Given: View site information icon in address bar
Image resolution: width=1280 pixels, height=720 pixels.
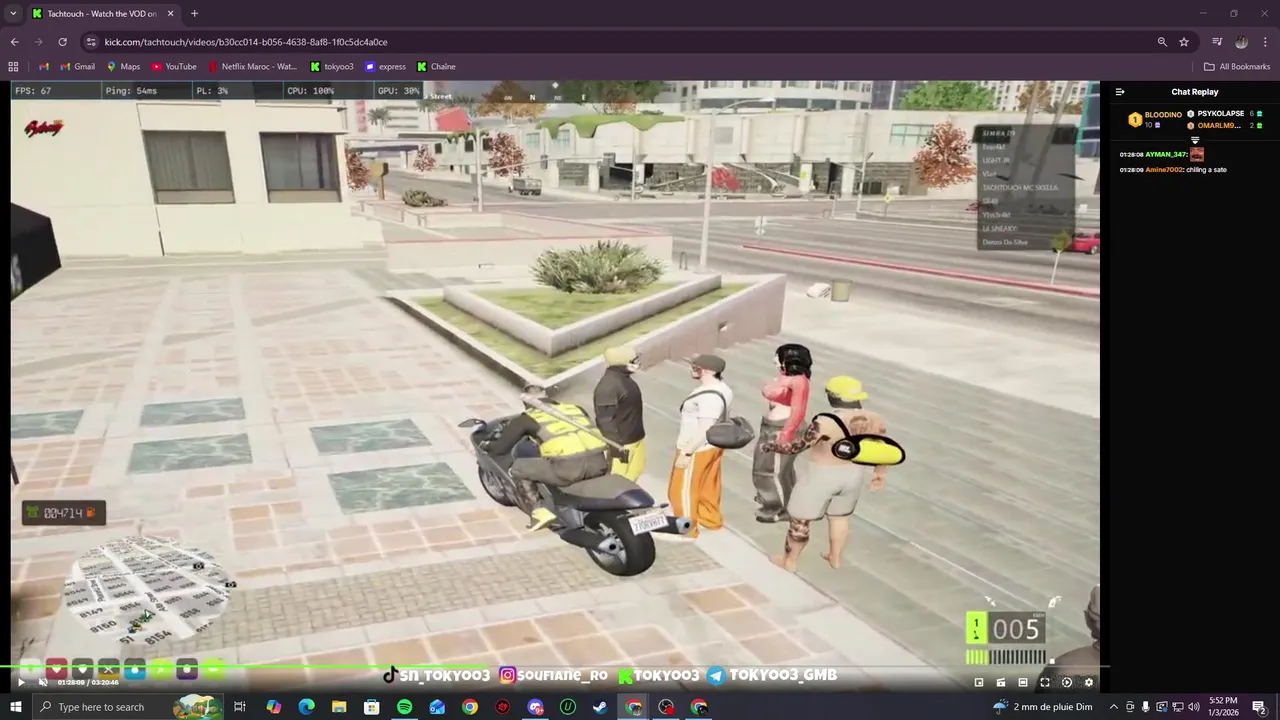Looking at the screenshot, I should [91, 42].
